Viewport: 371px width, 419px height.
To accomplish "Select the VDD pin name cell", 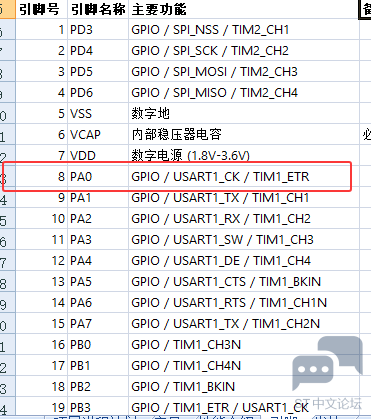I will (98, 156).
